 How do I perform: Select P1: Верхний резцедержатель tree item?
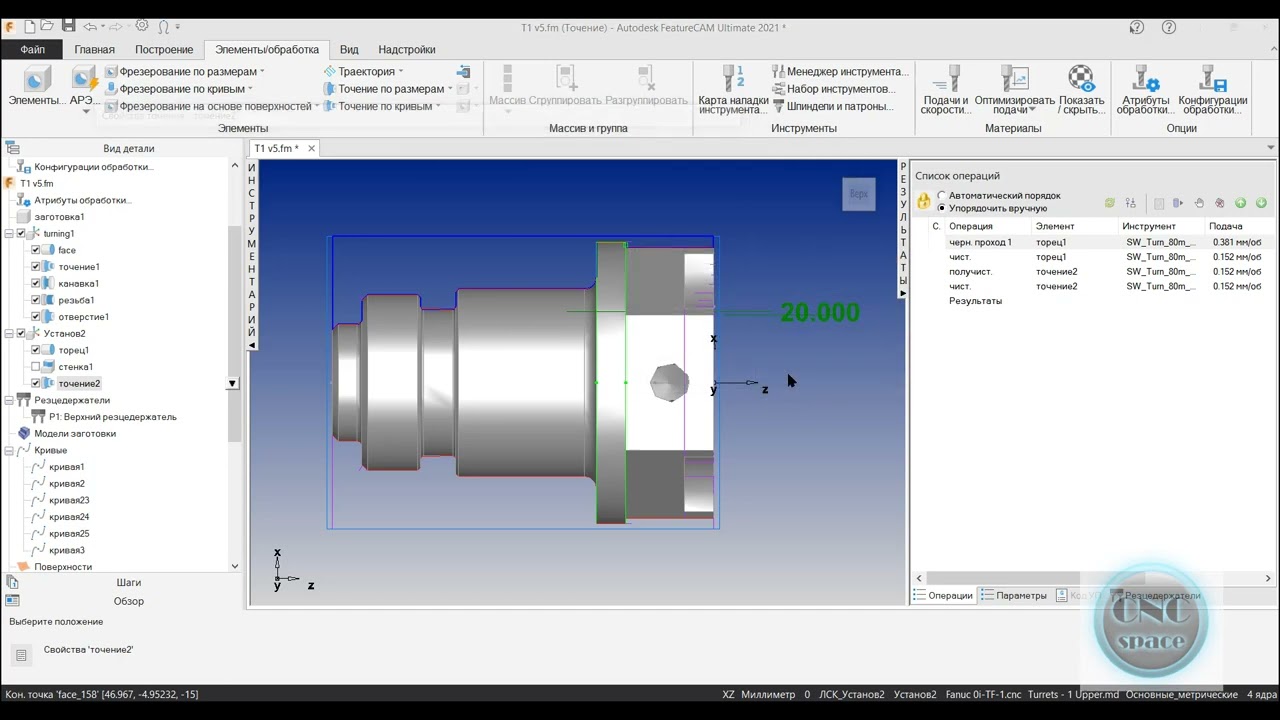point(112,417)
